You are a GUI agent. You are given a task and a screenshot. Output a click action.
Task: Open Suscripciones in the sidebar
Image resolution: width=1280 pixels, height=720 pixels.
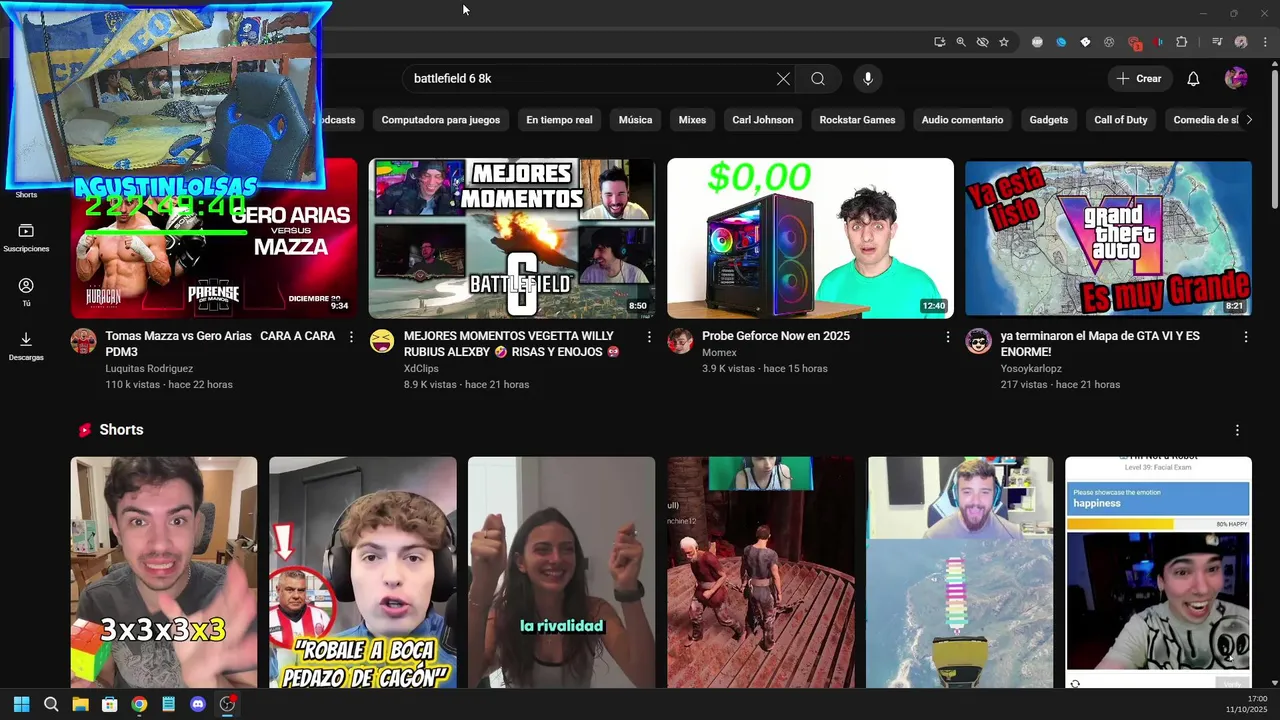pos(26,237)
